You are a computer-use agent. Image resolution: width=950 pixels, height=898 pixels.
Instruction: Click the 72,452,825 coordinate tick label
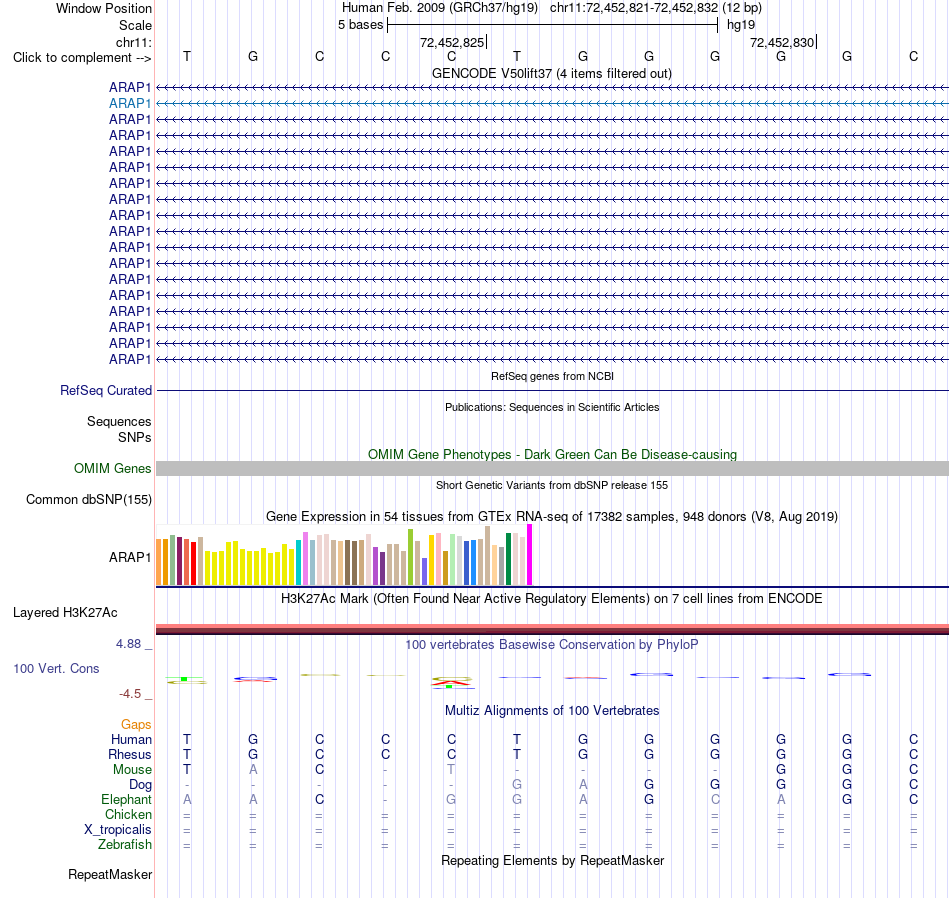click(452, 42)
